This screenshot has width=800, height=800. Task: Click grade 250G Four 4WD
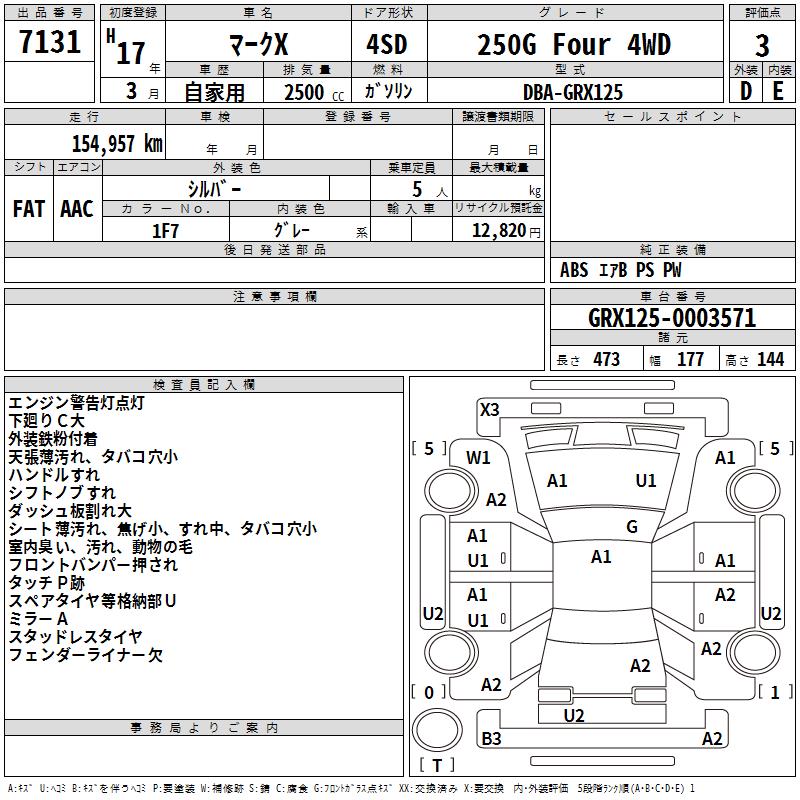(x=574, y=44)
